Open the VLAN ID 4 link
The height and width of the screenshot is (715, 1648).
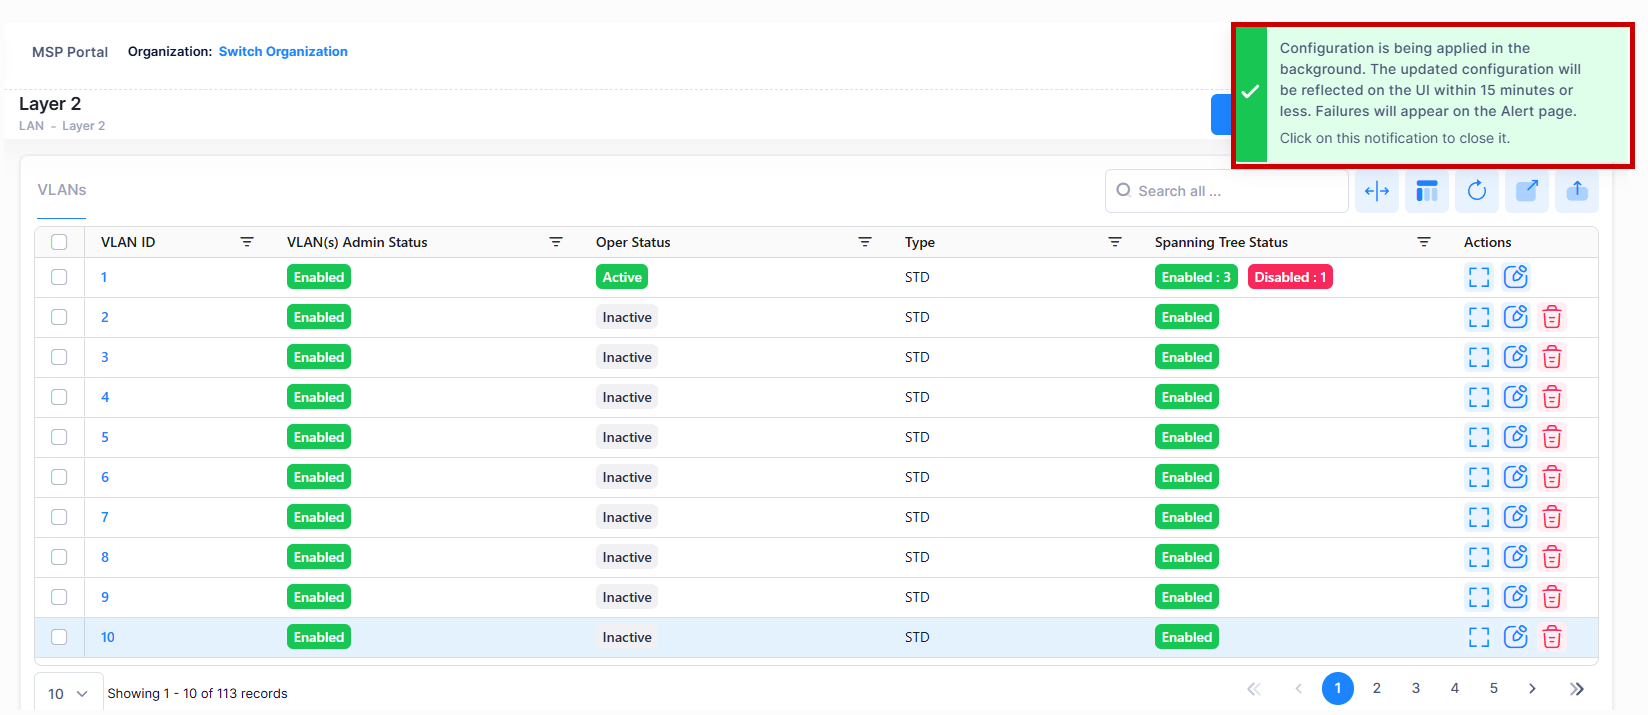(x=105, y=397)
